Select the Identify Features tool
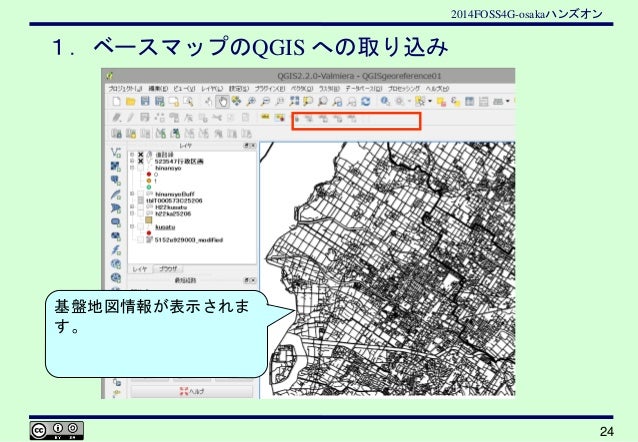This screenshot has width=638, height=442. [x=385, y=101]
